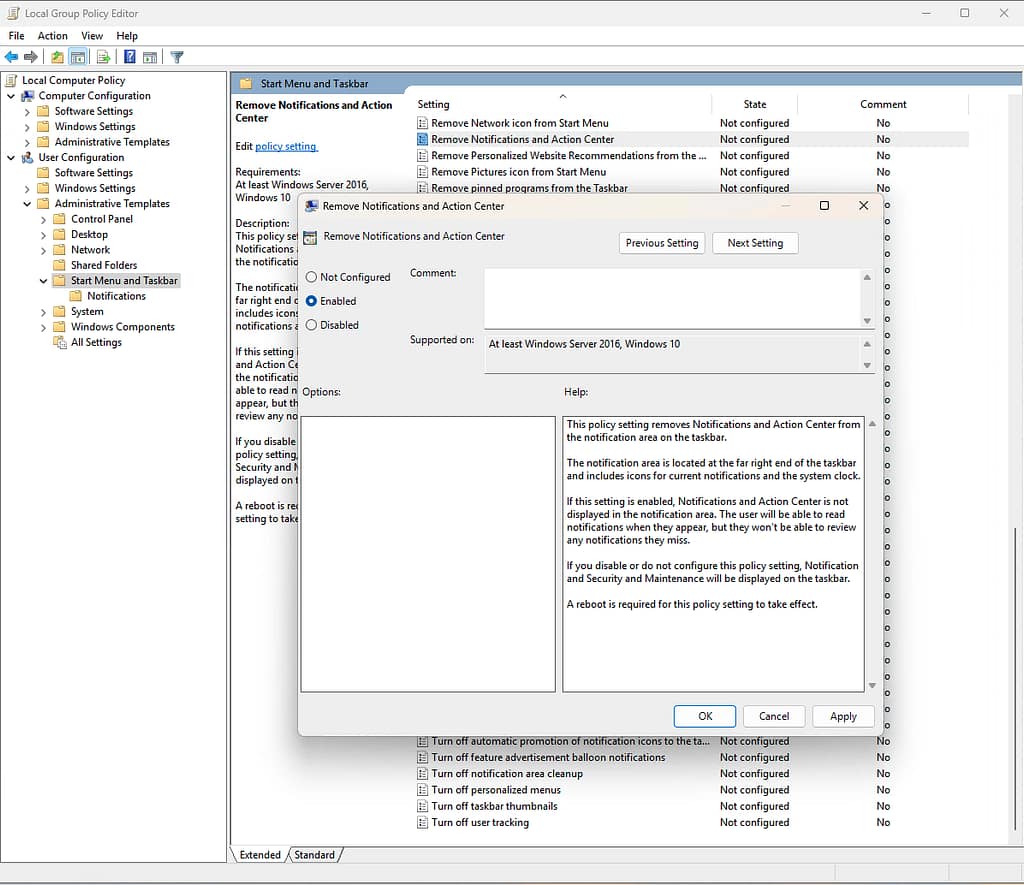This screenshot has width=1024, height=885.
Task: Open the Action menu
Action: (52, 35)
